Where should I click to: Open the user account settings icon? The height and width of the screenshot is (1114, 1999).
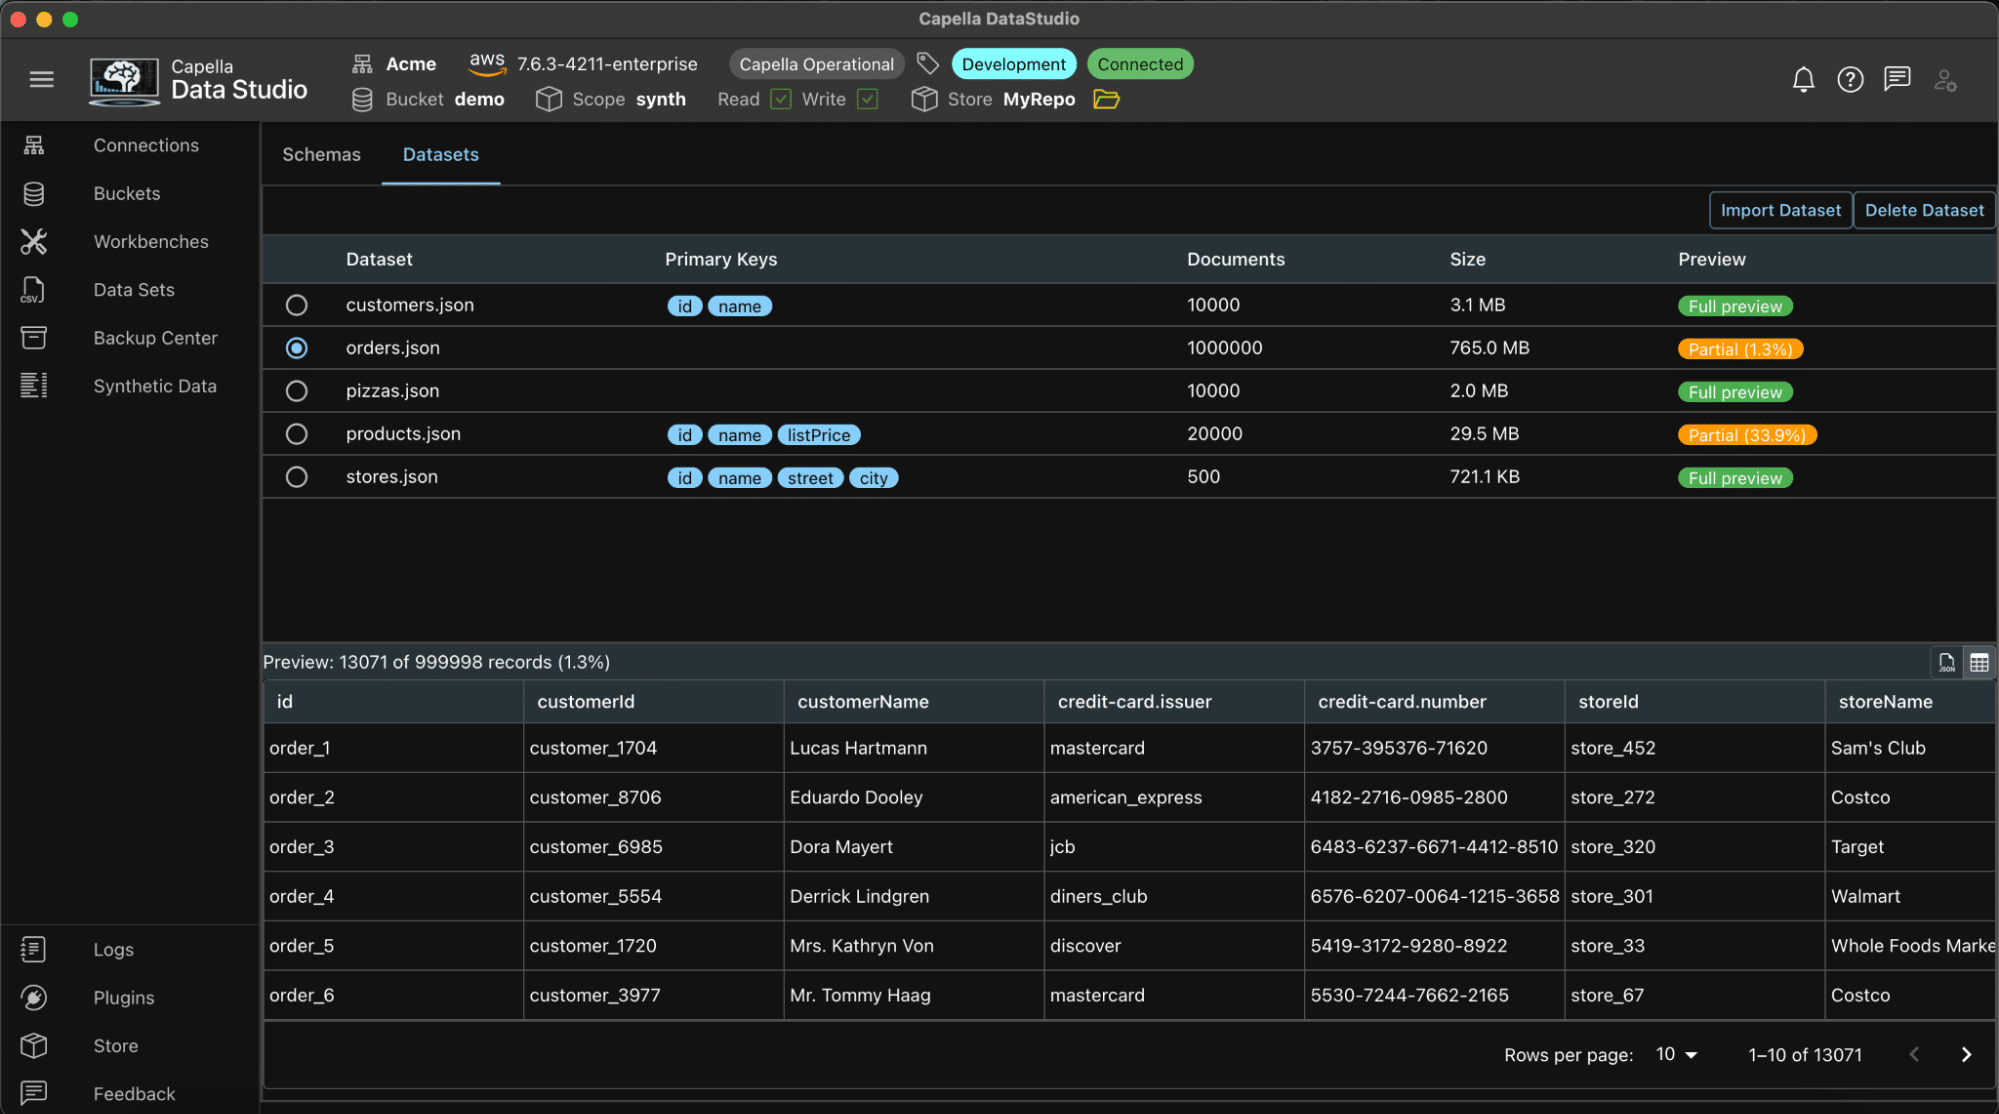pos(1945,79)
